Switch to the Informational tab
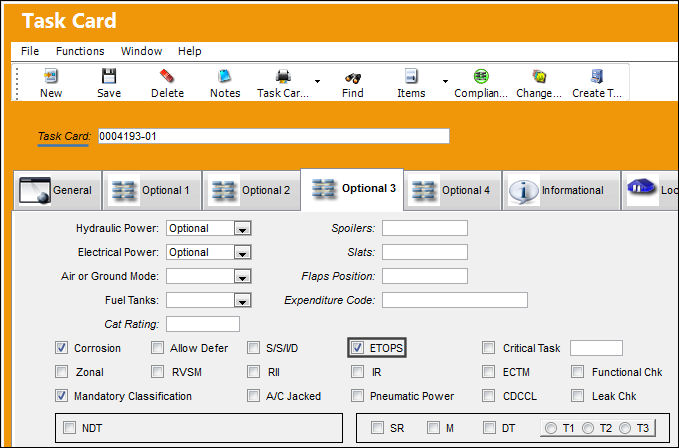The width and height of the screenshot is (679, 448). [561, 190]
